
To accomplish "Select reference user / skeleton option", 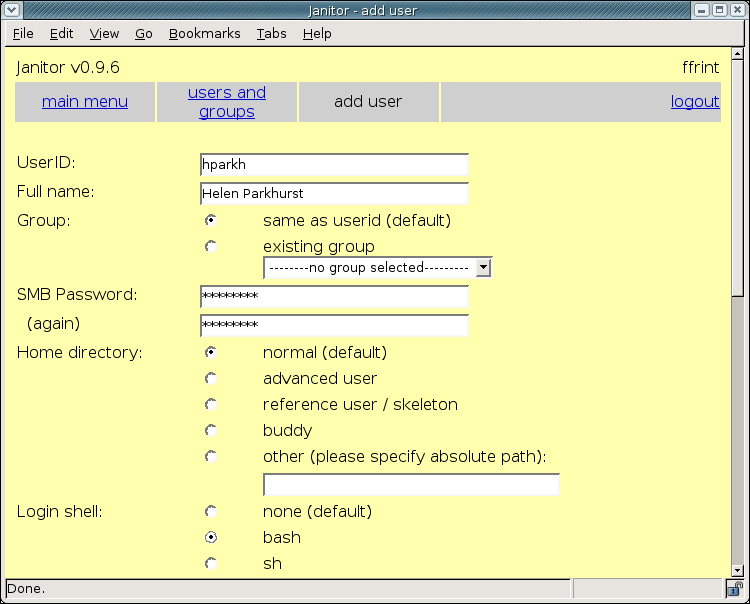I will click(210, 405).
